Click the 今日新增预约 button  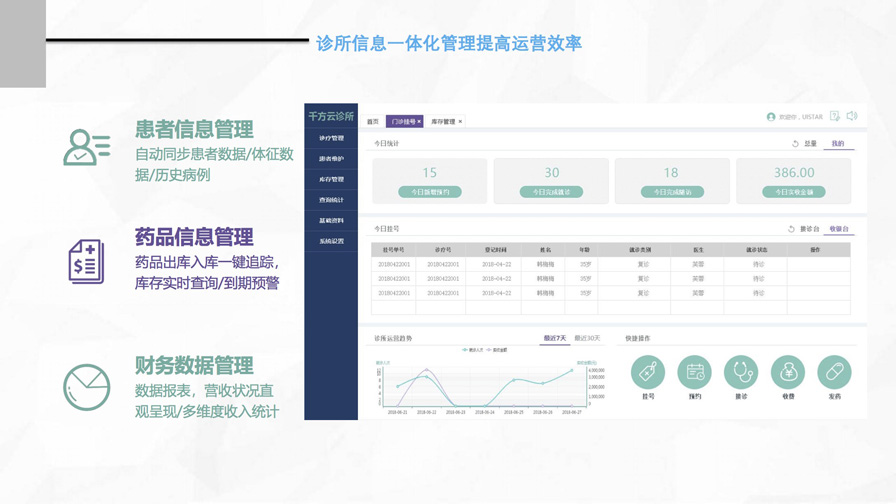tap(429, 192)
